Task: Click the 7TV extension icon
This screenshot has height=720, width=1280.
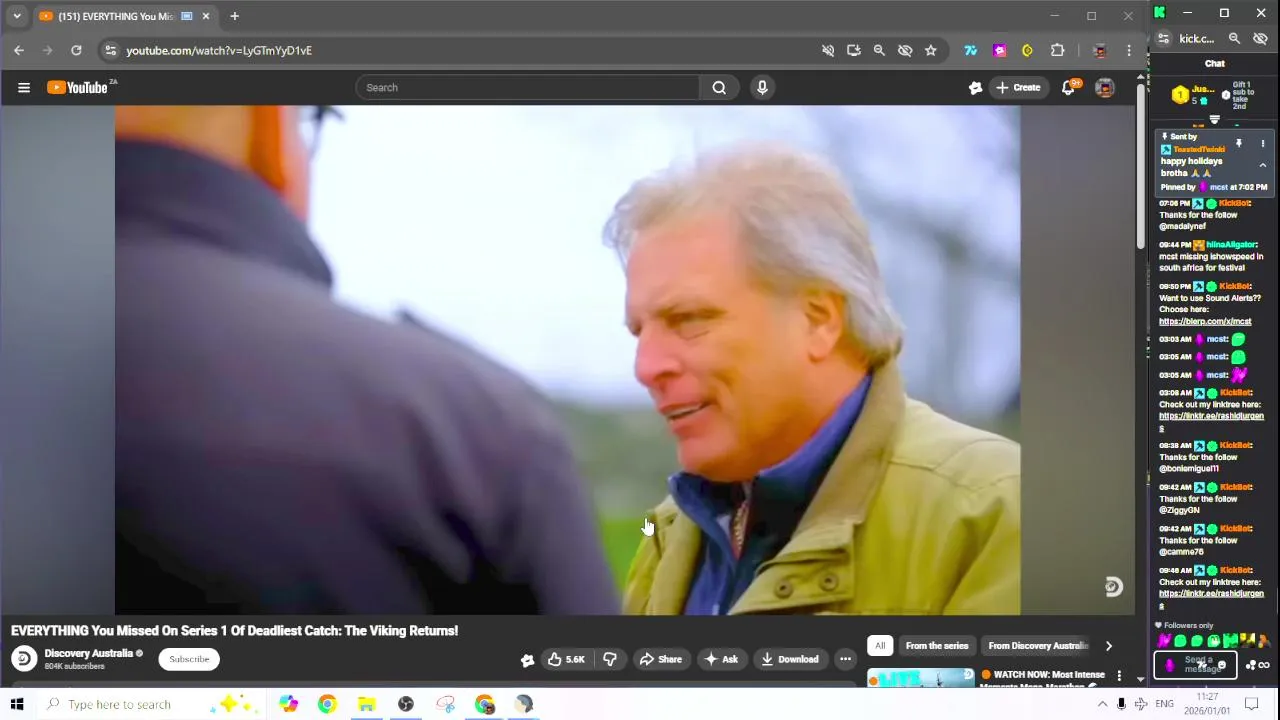Action: [x=970, y=50]
